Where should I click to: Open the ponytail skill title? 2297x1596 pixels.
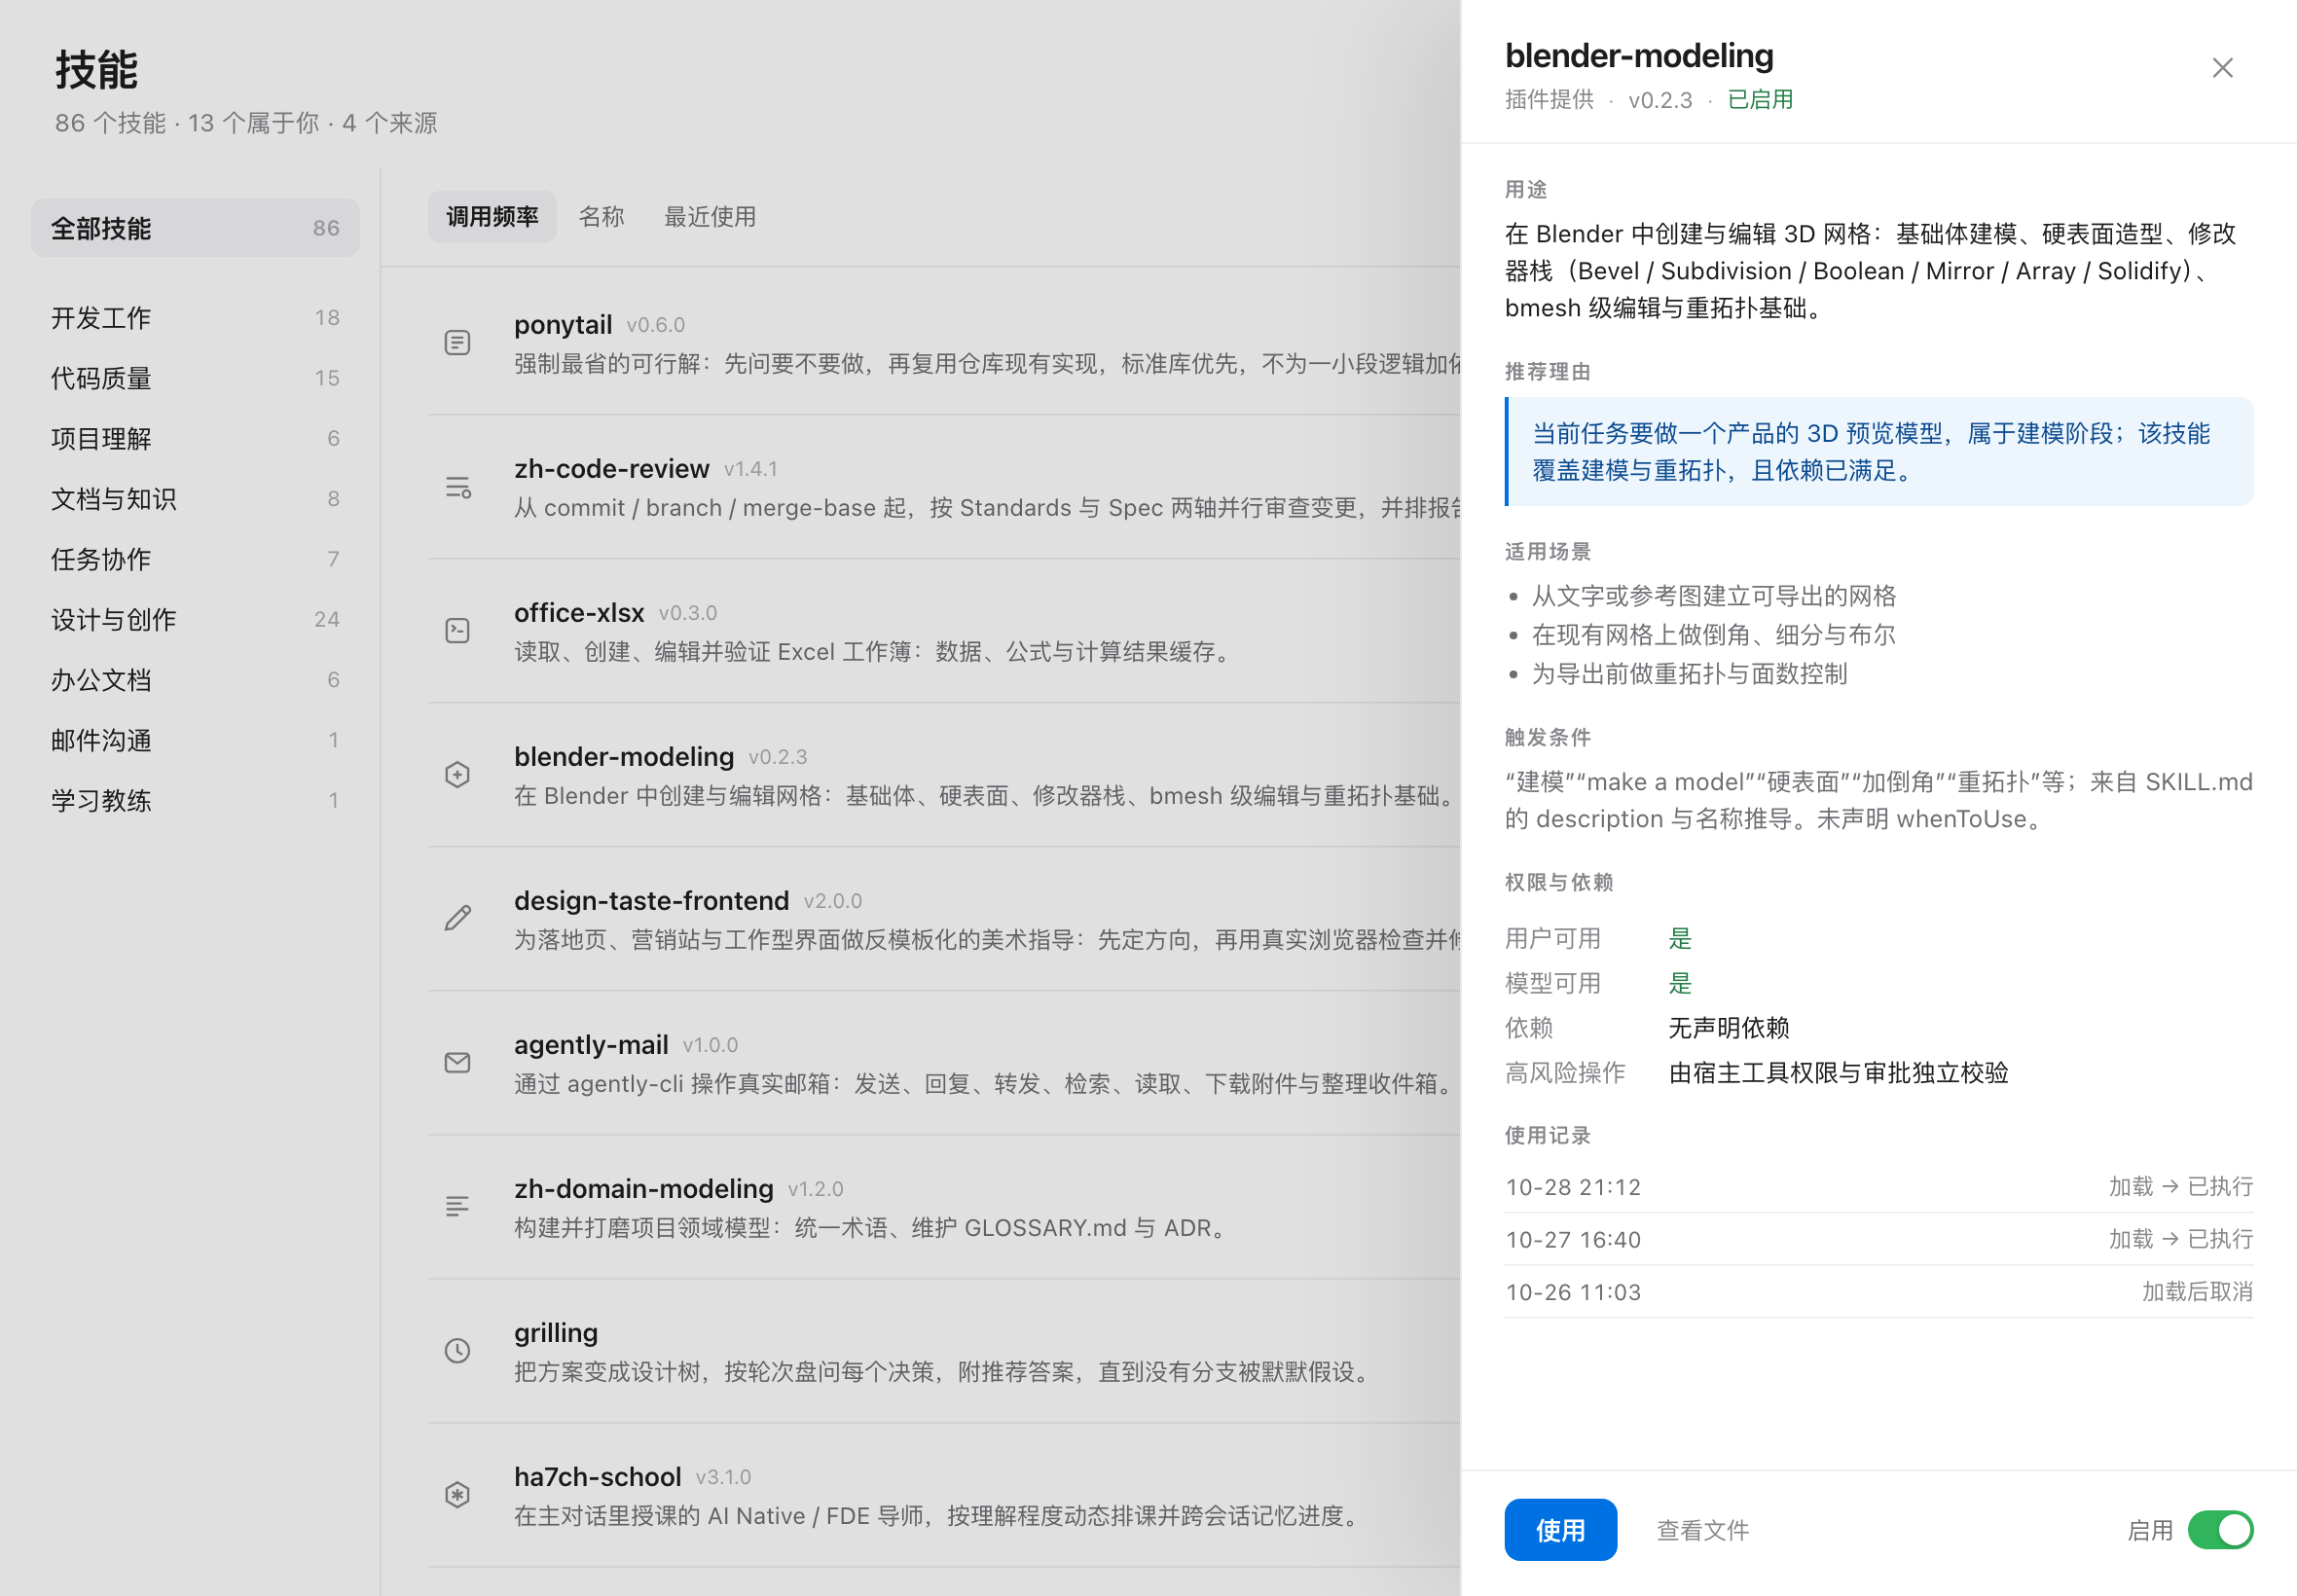563,325
